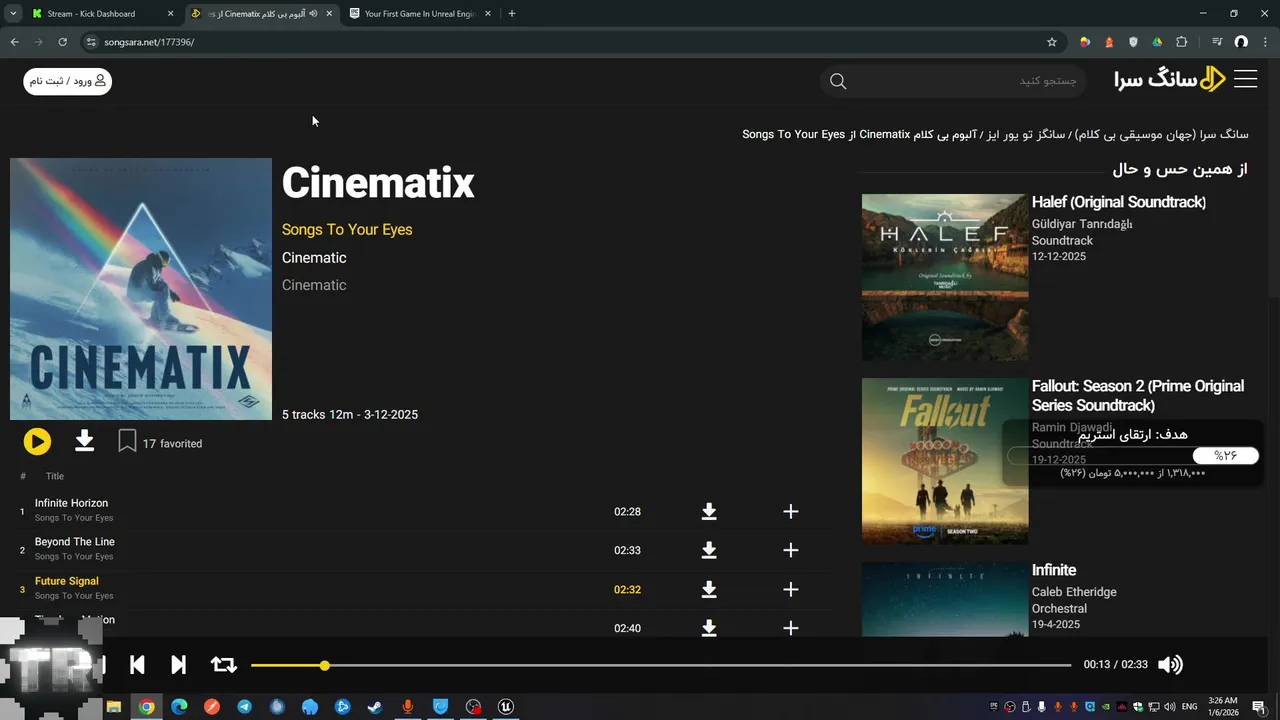Open the gray Cinematic style link
1280x720 pixels.
pyautogui.click(x=314, y=285)
